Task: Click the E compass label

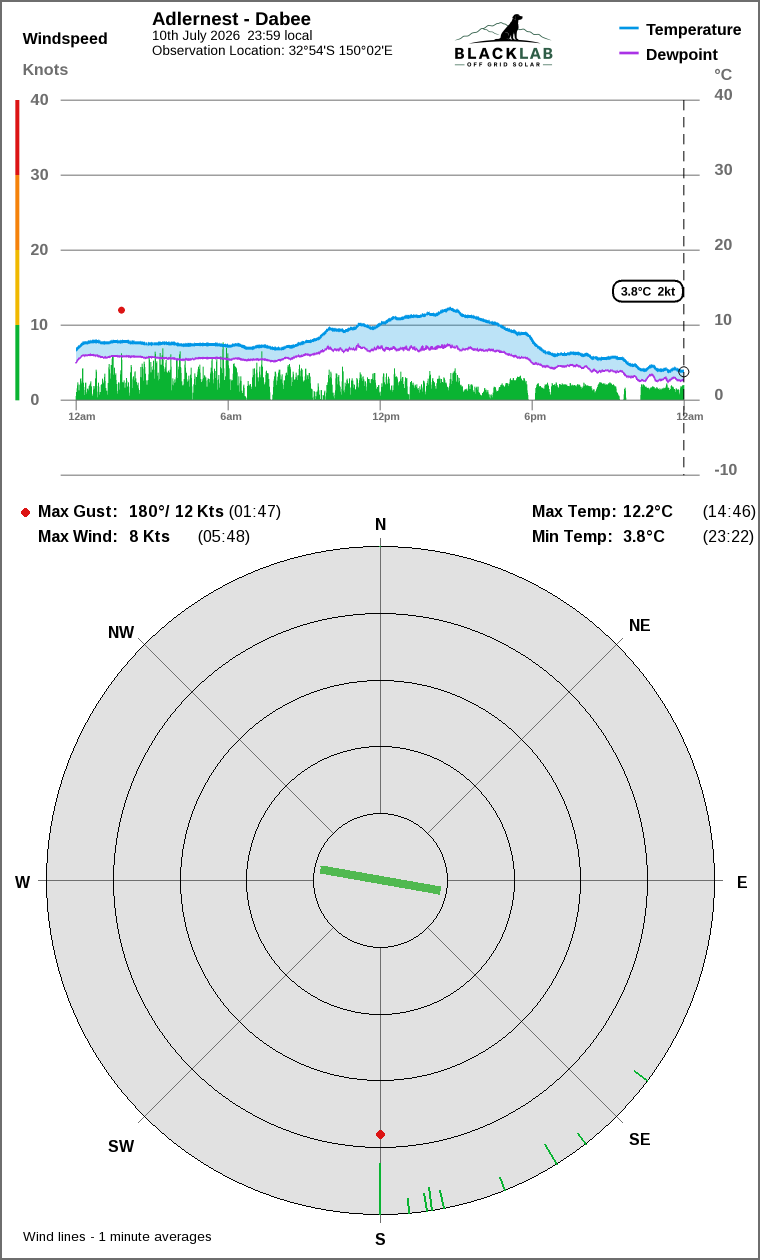Action: click(742, 882)
